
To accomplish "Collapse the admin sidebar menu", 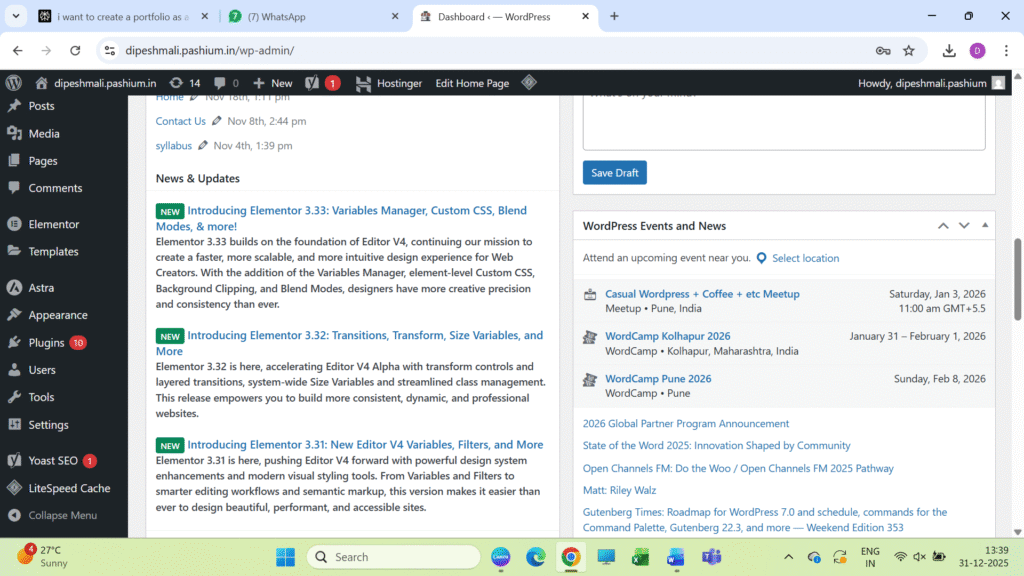I will coord(62,515).
